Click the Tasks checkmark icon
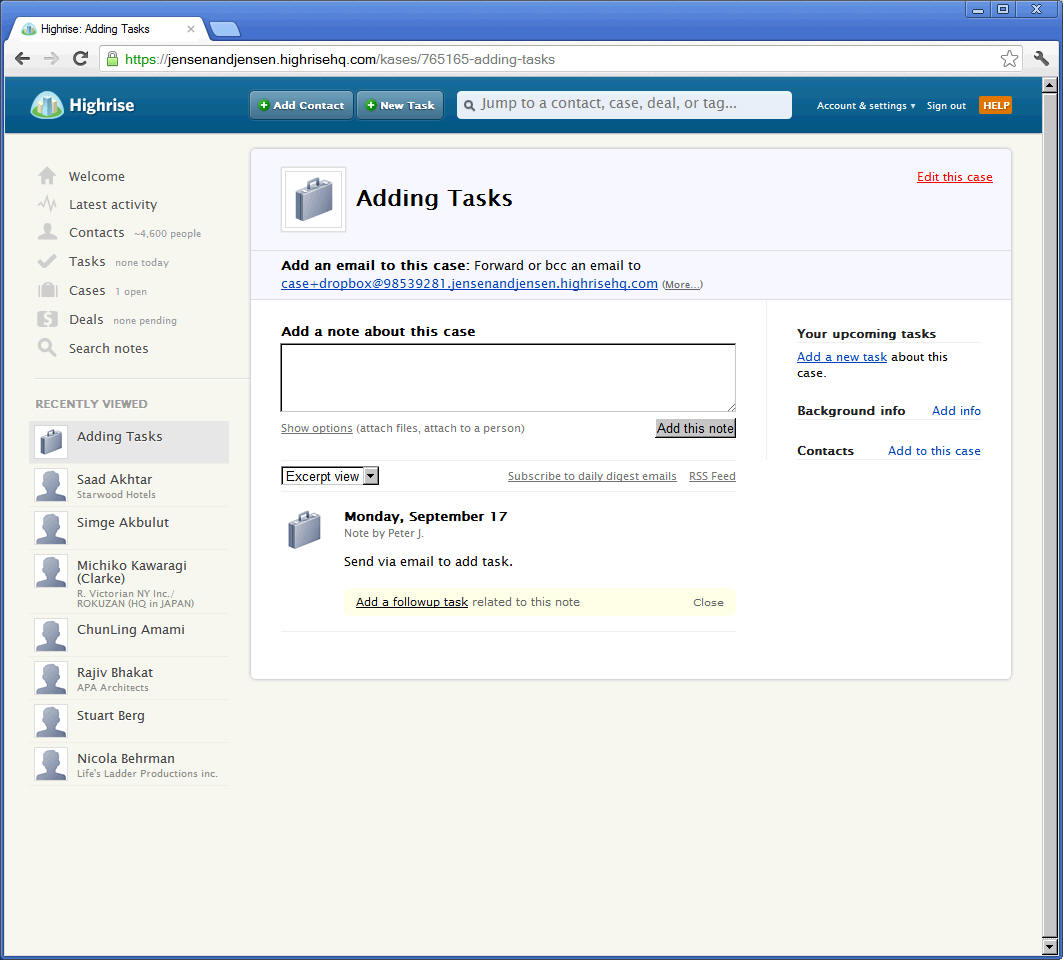 (x=47, y=261)
